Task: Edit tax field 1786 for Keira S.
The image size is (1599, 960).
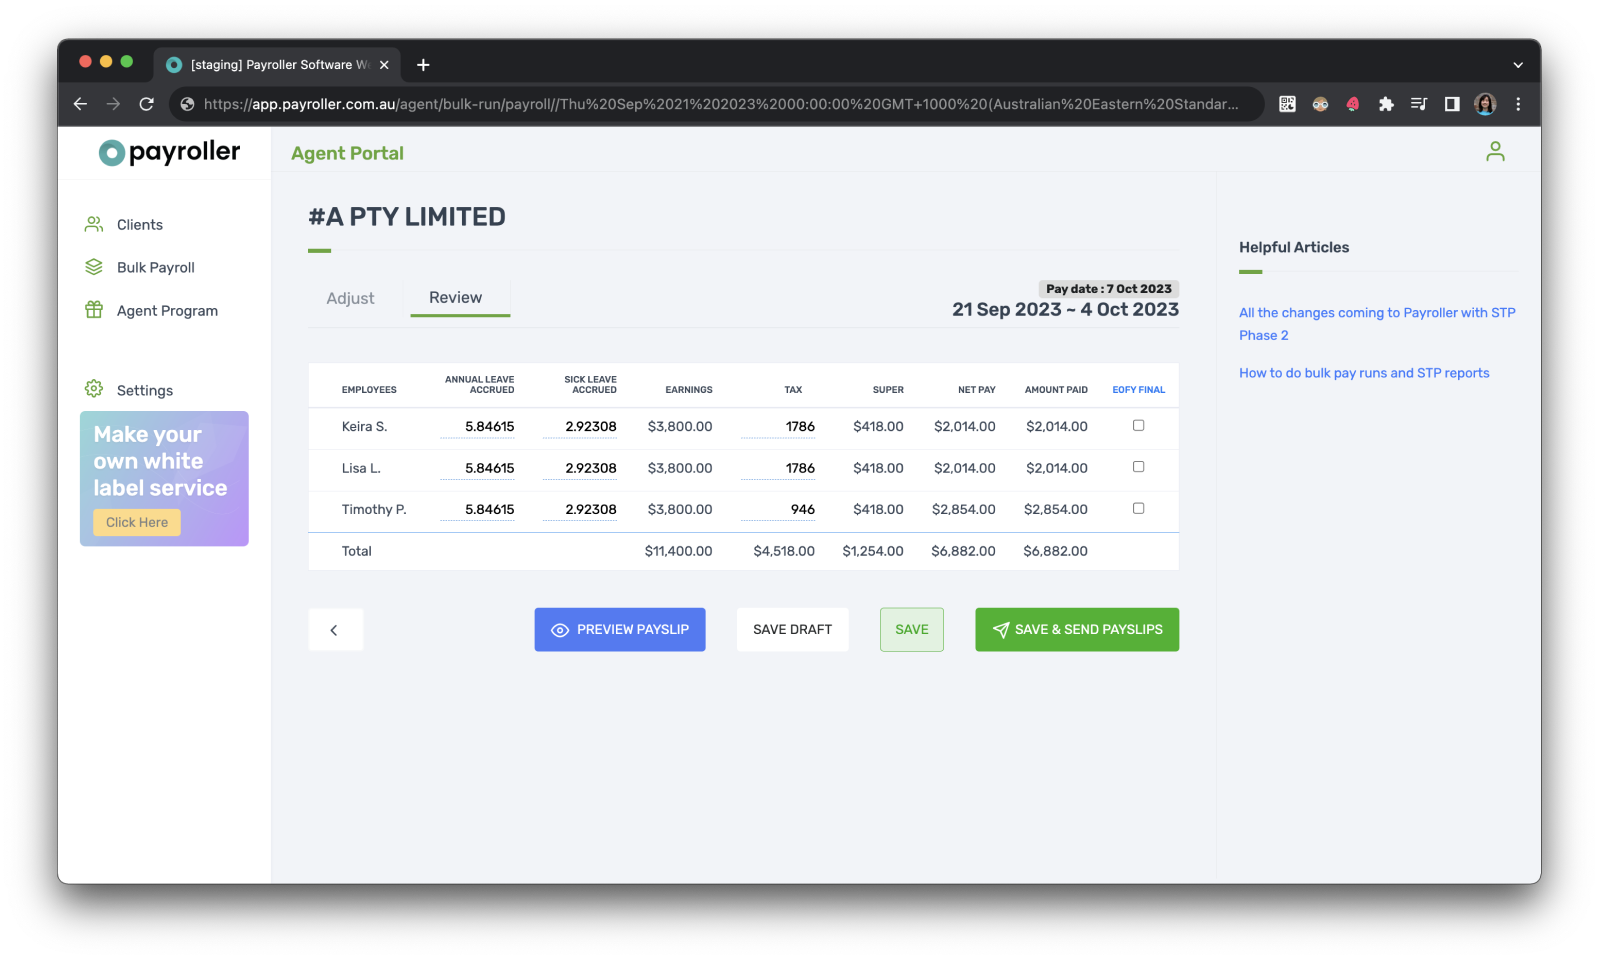Action: tap(778, 427)
